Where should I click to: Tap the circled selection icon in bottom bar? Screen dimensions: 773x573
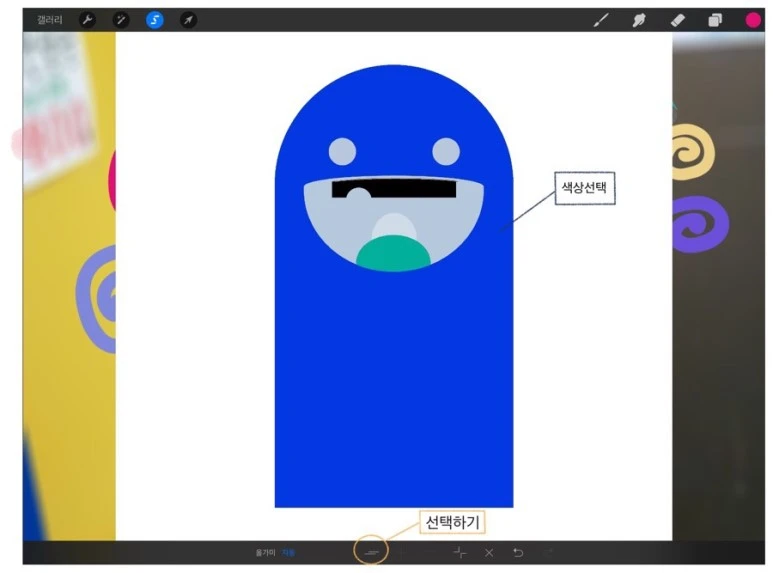(x=371, y=552)
